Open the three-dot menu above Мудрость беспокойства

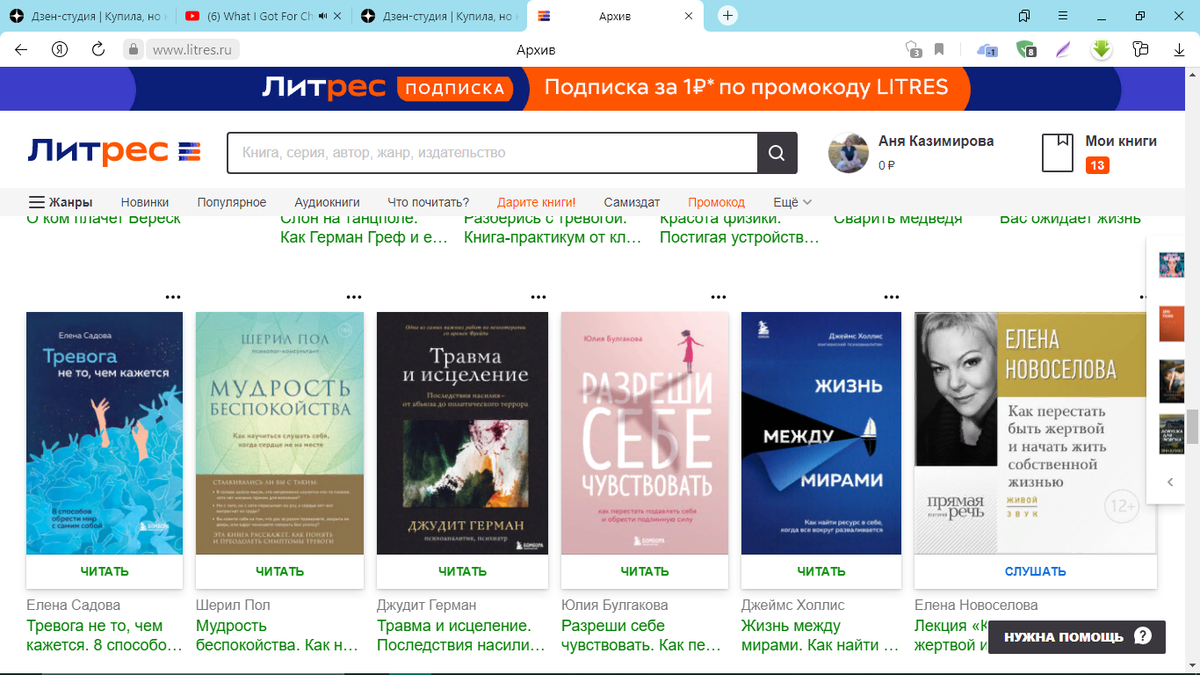tap(354, 297)
